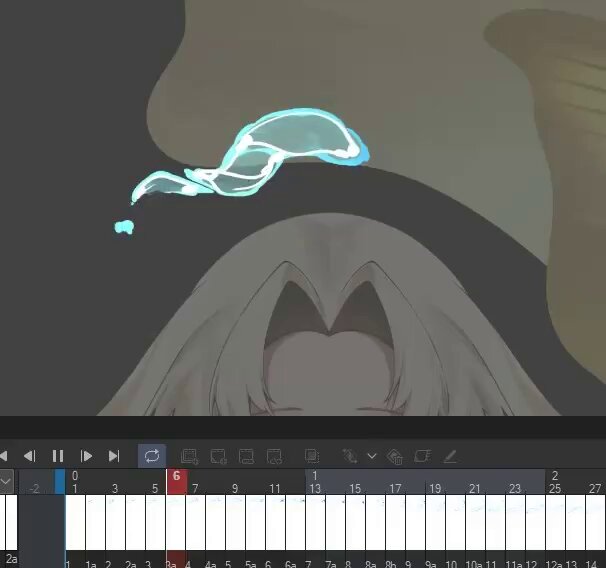Toggle the onion skin icon
This screenshot has height=568, width=606.
pos(312,456)
